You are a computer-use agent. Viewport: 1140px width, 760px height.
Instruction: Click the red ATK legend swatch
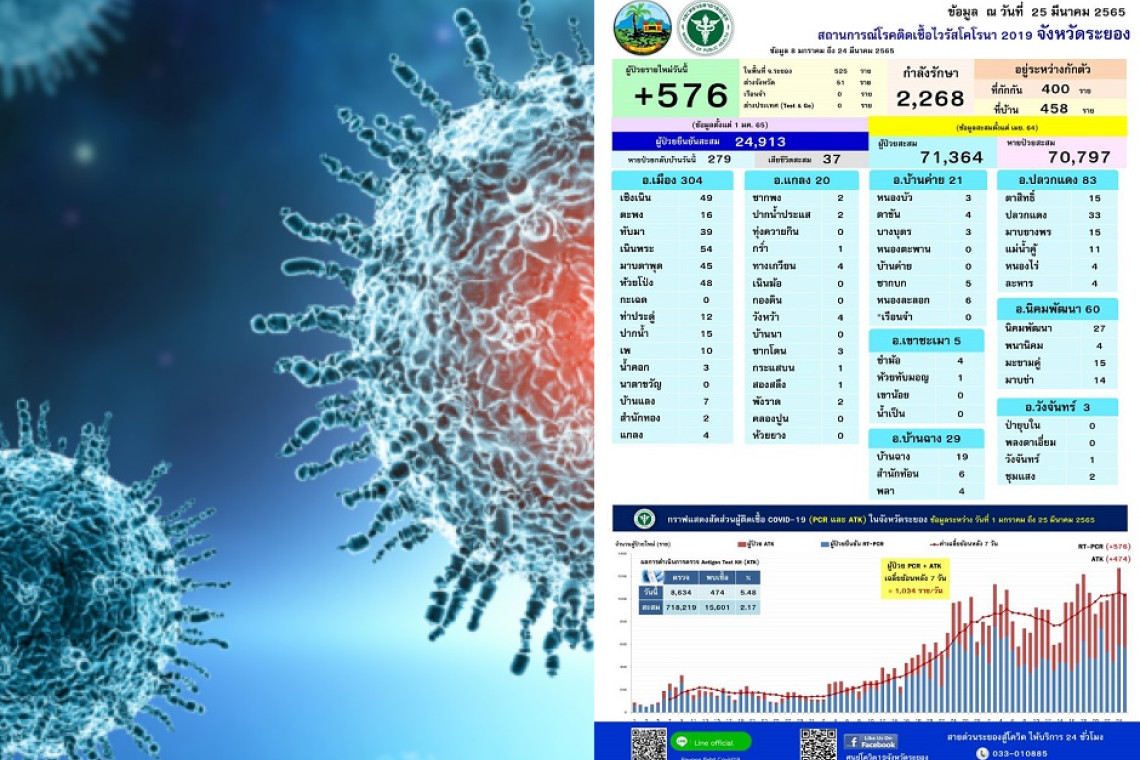tap(742, 543)
